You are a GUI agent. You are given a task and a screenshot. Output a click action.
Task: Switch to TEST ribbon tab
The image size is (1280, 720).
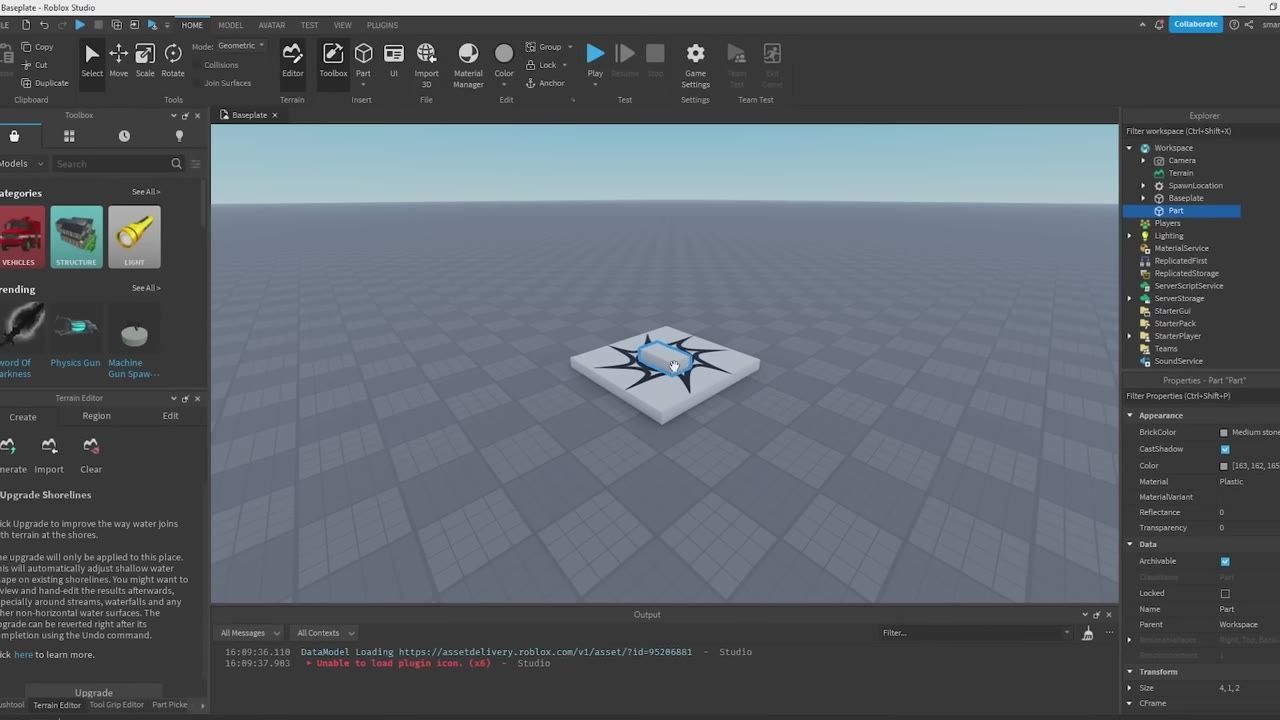click(310, 25)
